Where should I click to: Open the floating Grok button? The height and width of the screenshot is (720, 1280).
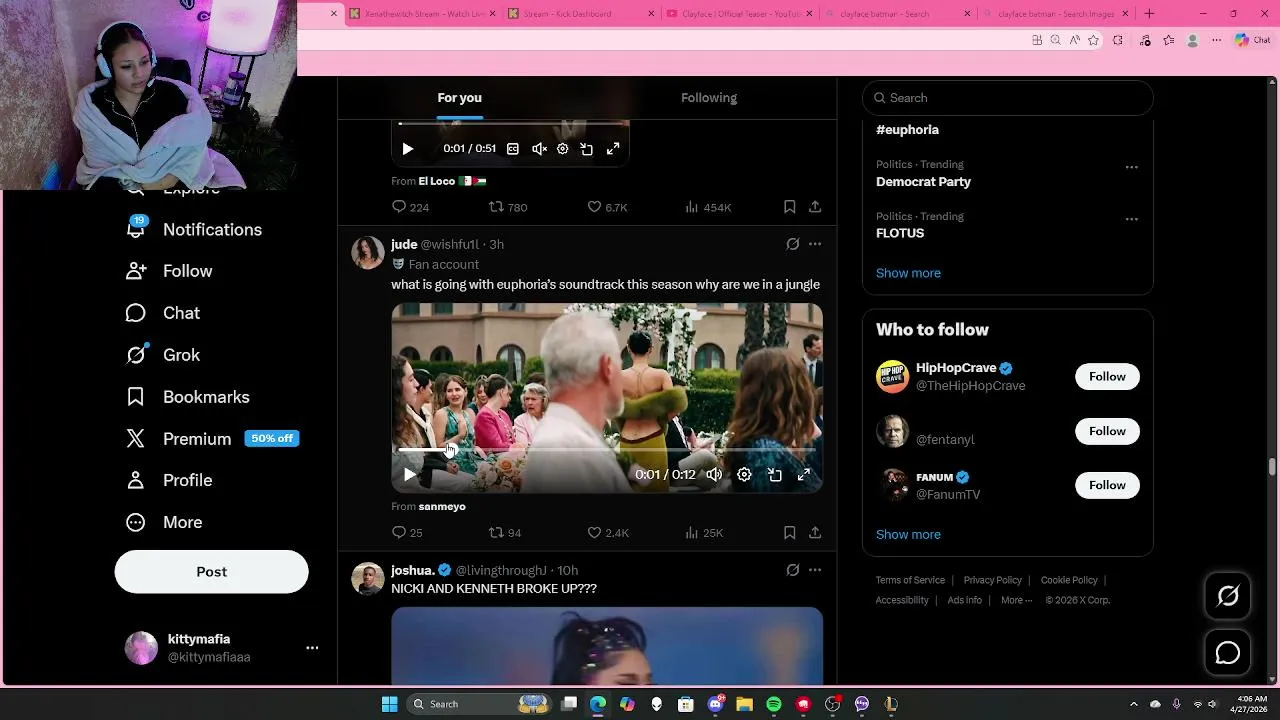[1228, 597]
